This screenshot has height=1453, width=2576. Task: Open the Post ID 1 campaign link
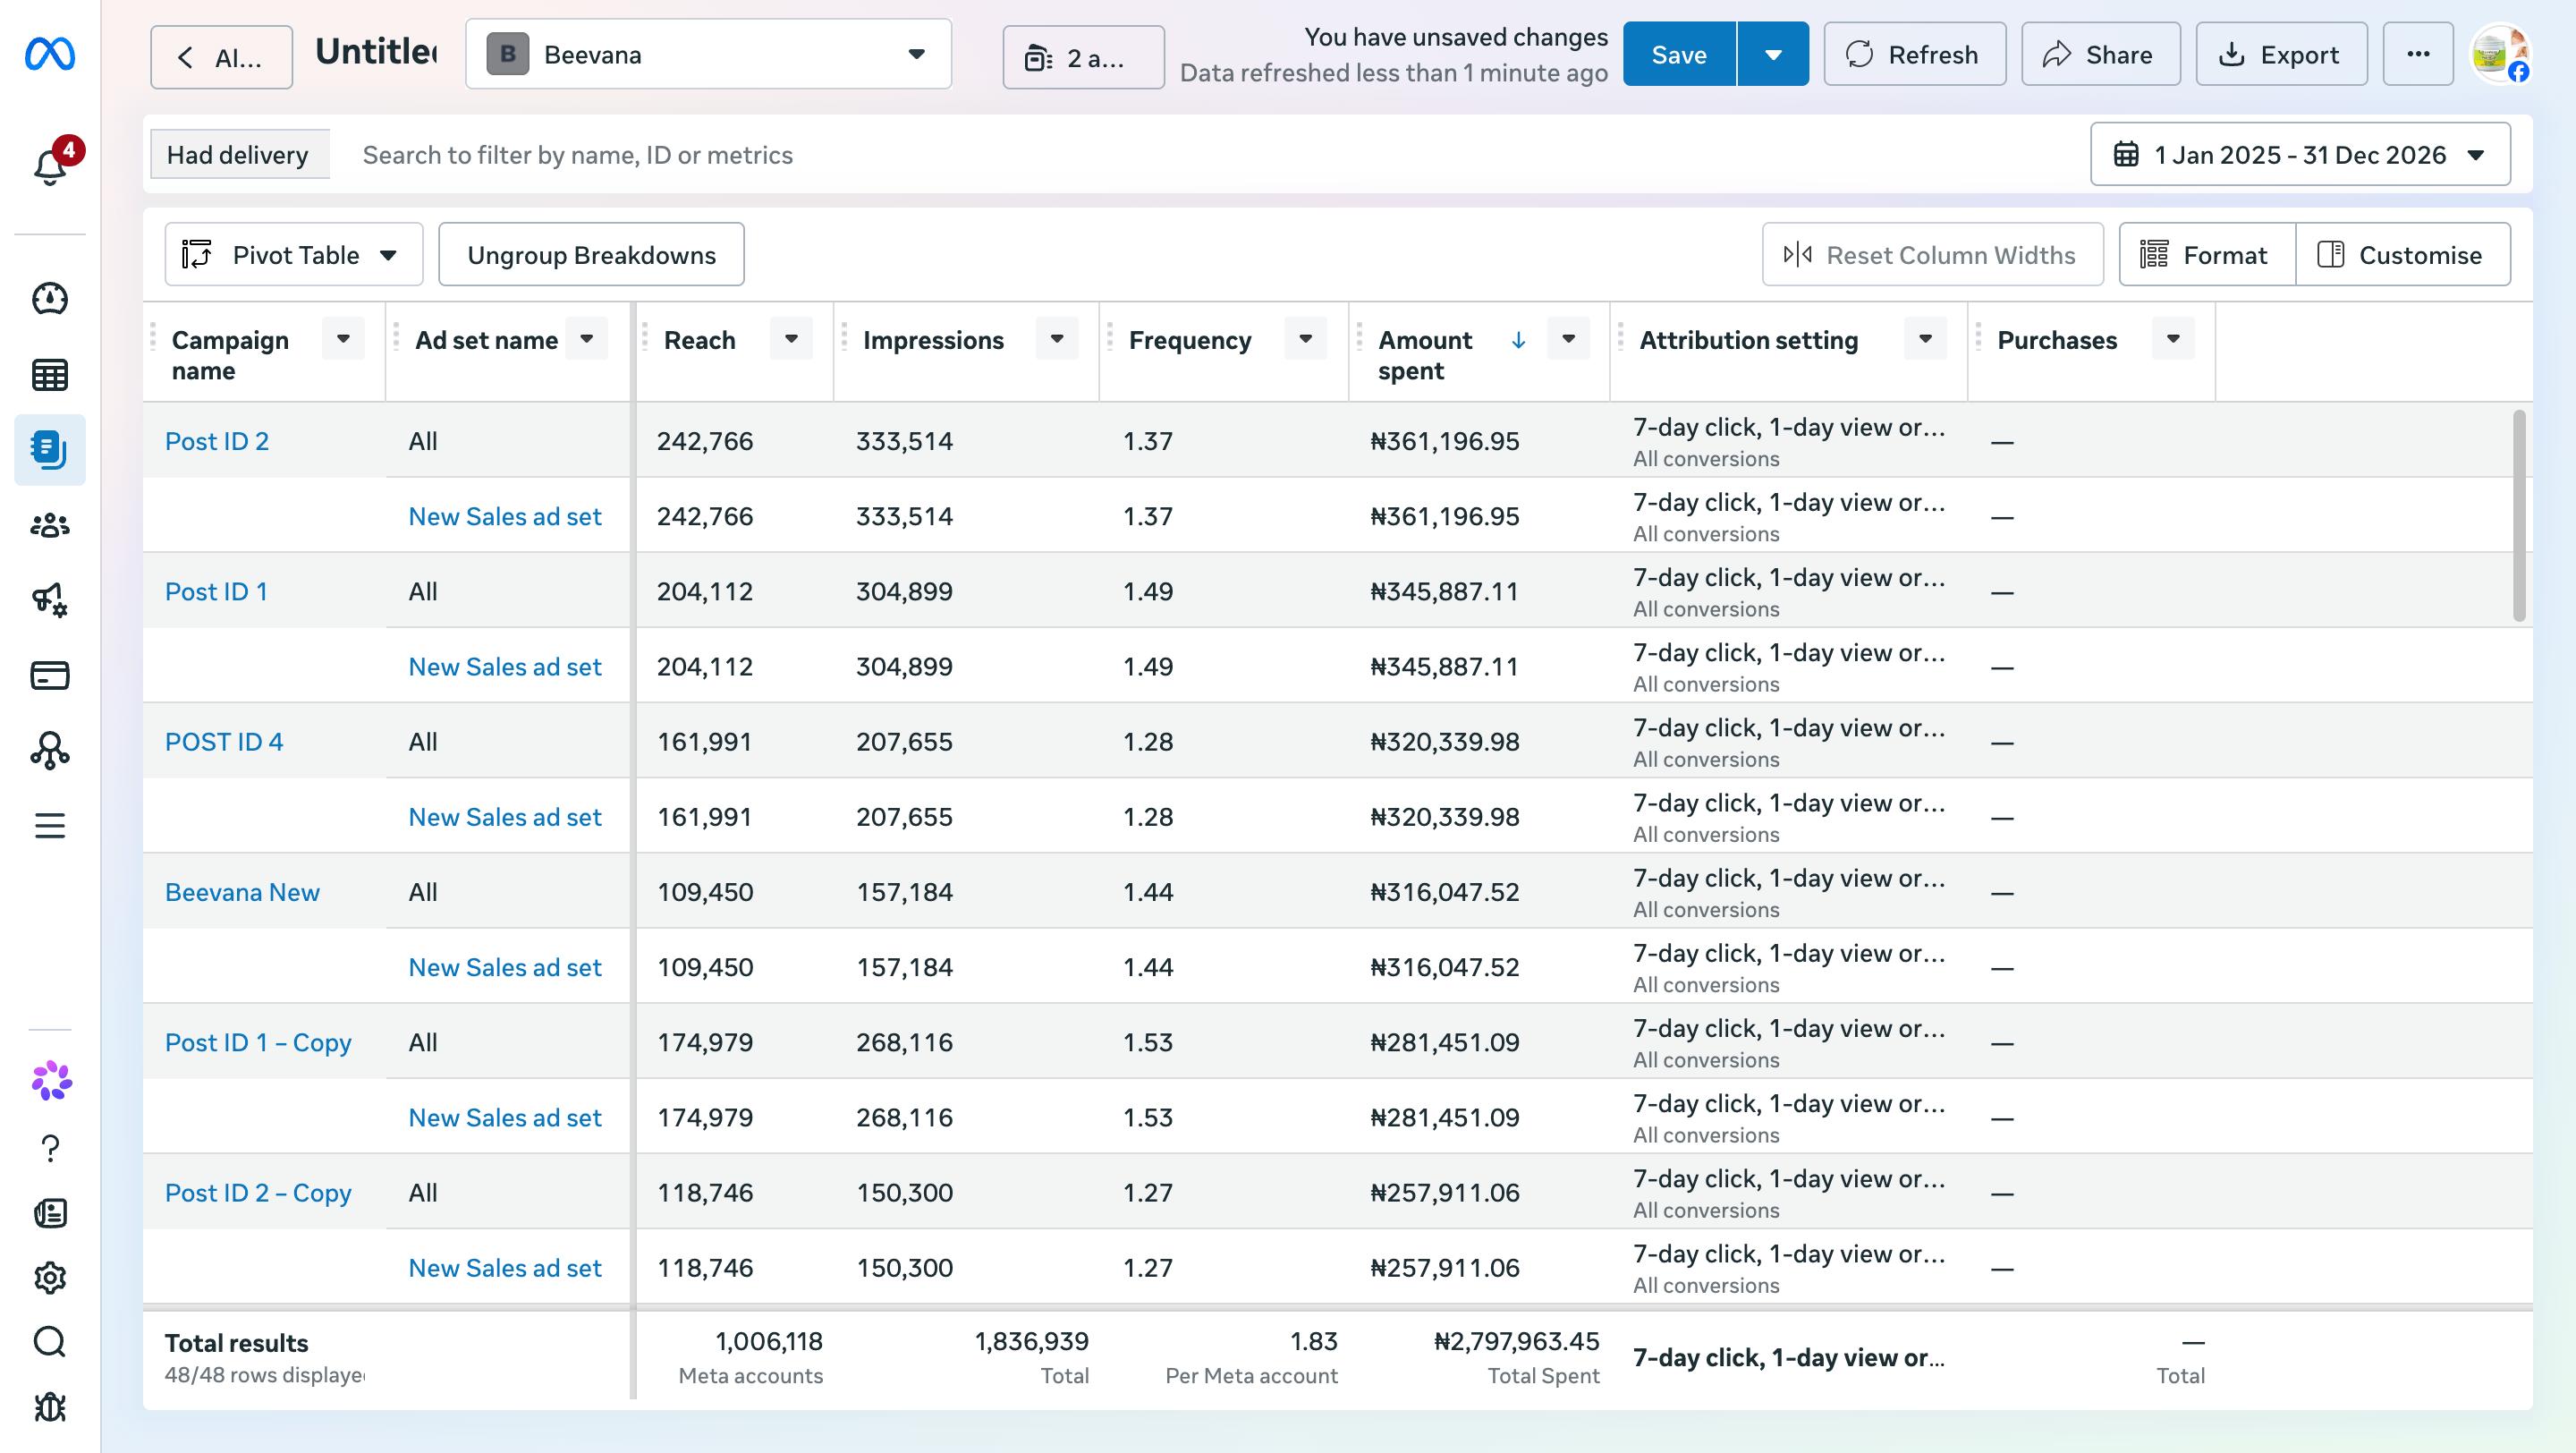216,591
